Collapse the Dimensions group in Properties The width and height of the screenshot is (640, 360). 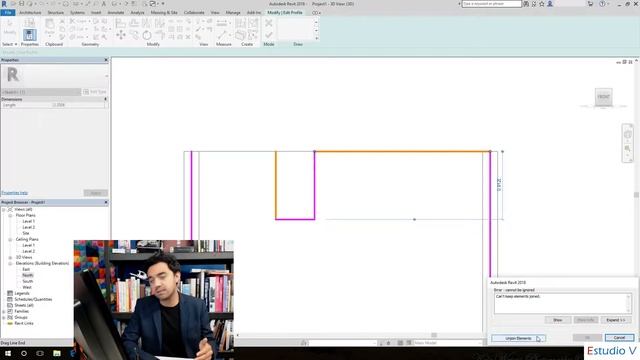(x=105, y=99)
